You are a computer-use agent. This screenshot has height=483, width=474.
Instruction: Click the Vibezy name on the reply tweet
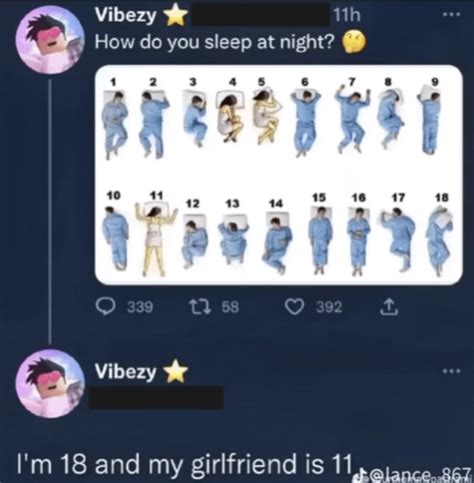click(x=125, y=372)
